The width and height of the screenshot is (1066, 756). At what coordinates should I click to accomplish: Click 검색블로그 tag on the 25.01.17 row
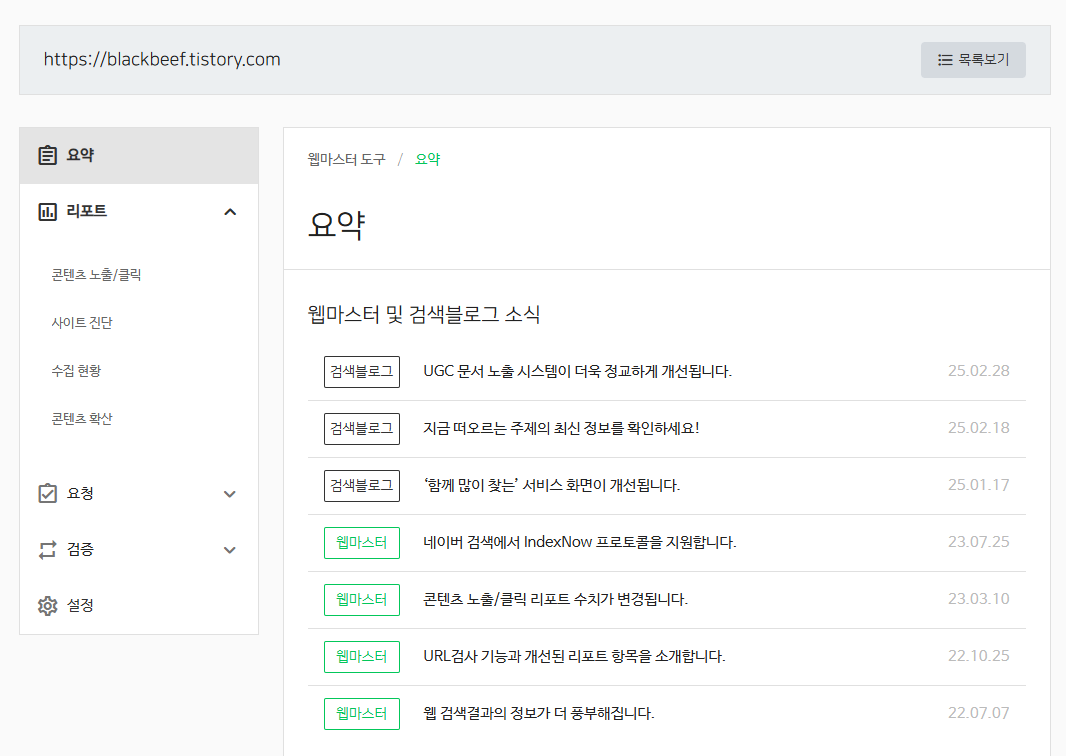(x=362, y=486)
